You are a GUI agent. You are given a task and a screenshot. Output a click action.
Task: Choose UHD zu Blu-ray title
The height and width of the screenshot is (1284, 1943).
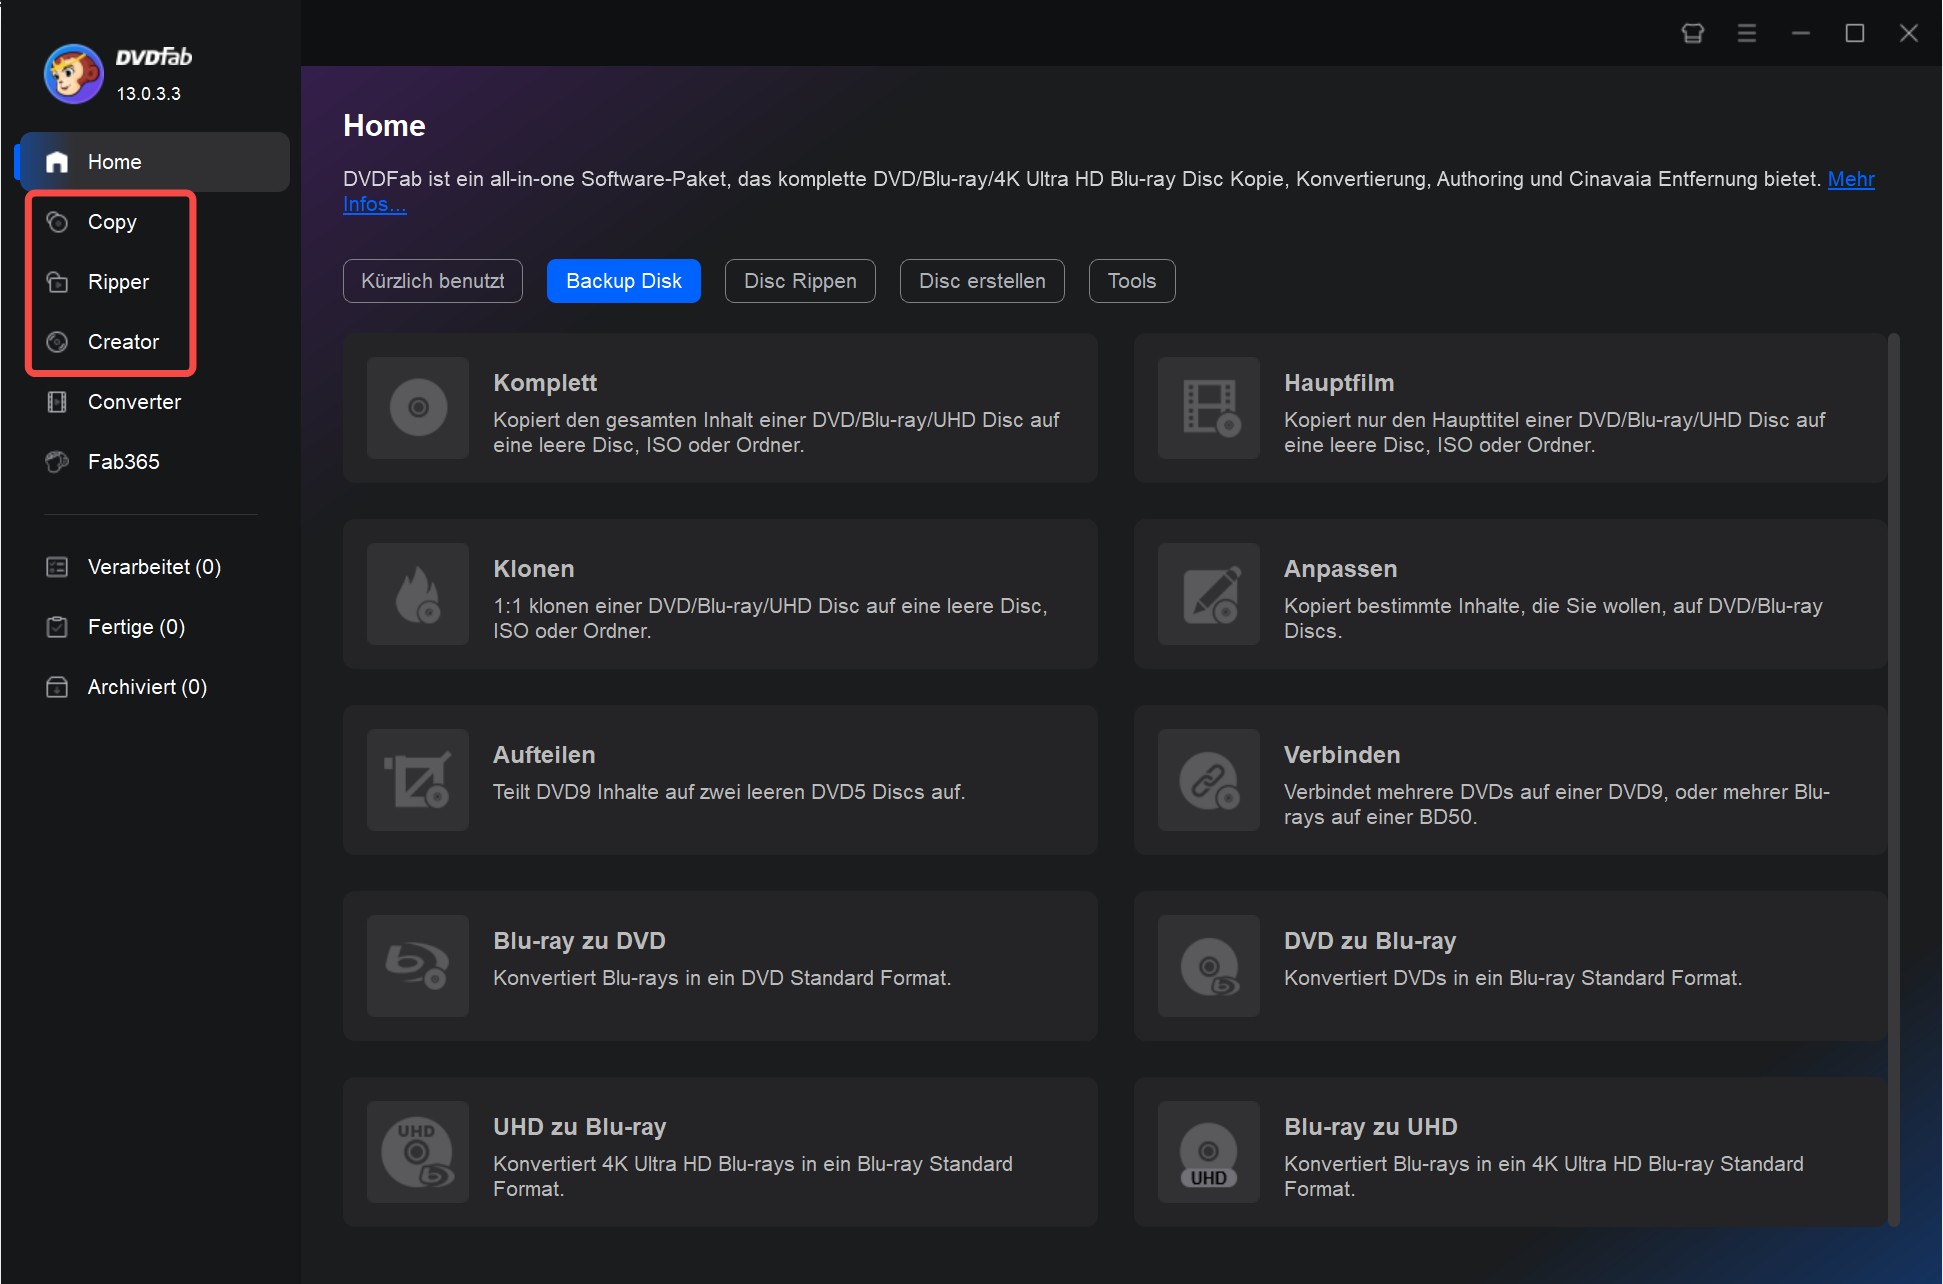[580, 1127]
